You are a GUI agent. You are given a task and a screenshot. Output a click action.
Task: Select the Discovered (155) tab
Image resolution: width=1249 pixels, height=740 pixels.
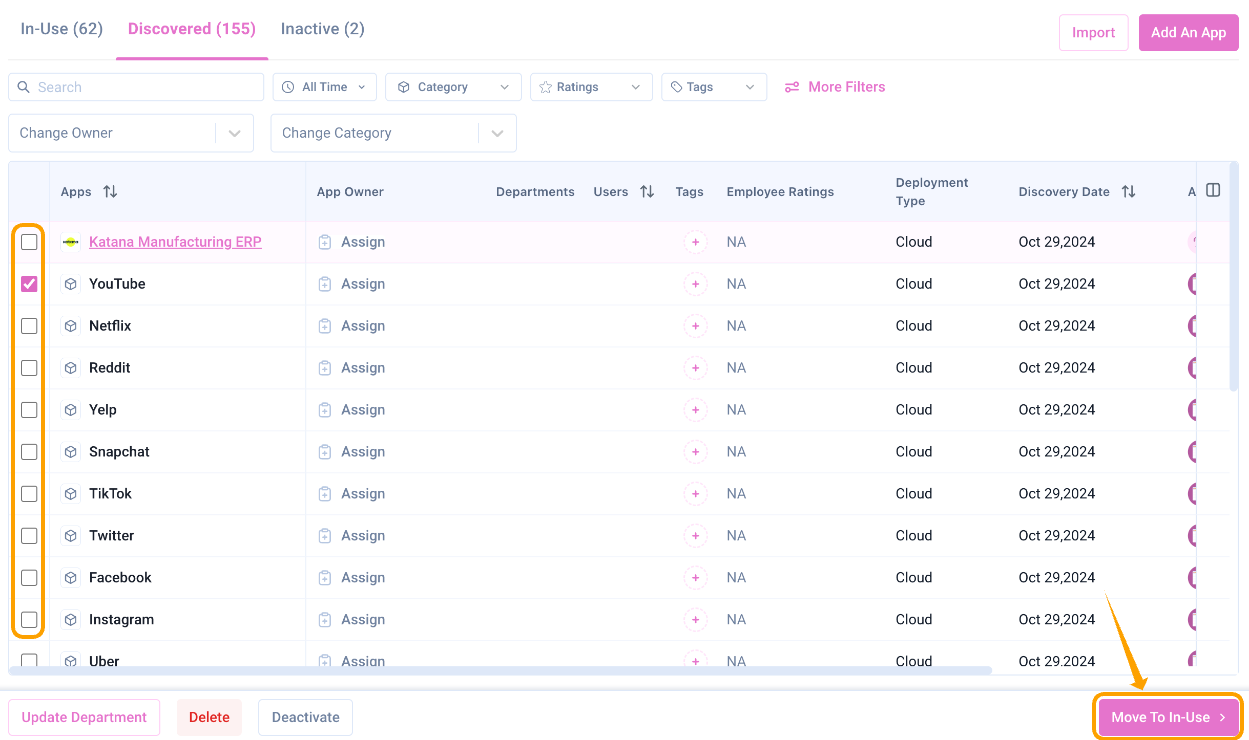pyautogui.click(x=192, y=29)
